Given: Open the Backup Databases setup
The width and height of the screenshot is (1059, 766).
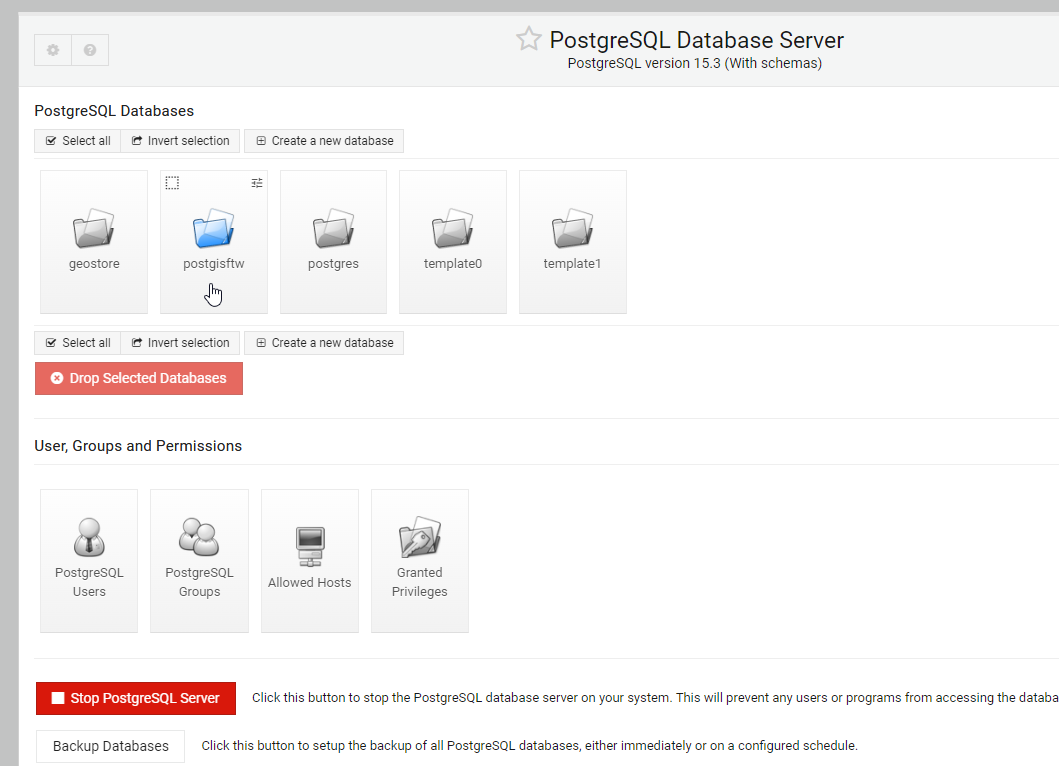Looking at the screenshot, I should pyautogui.click(x=109, y=745).
